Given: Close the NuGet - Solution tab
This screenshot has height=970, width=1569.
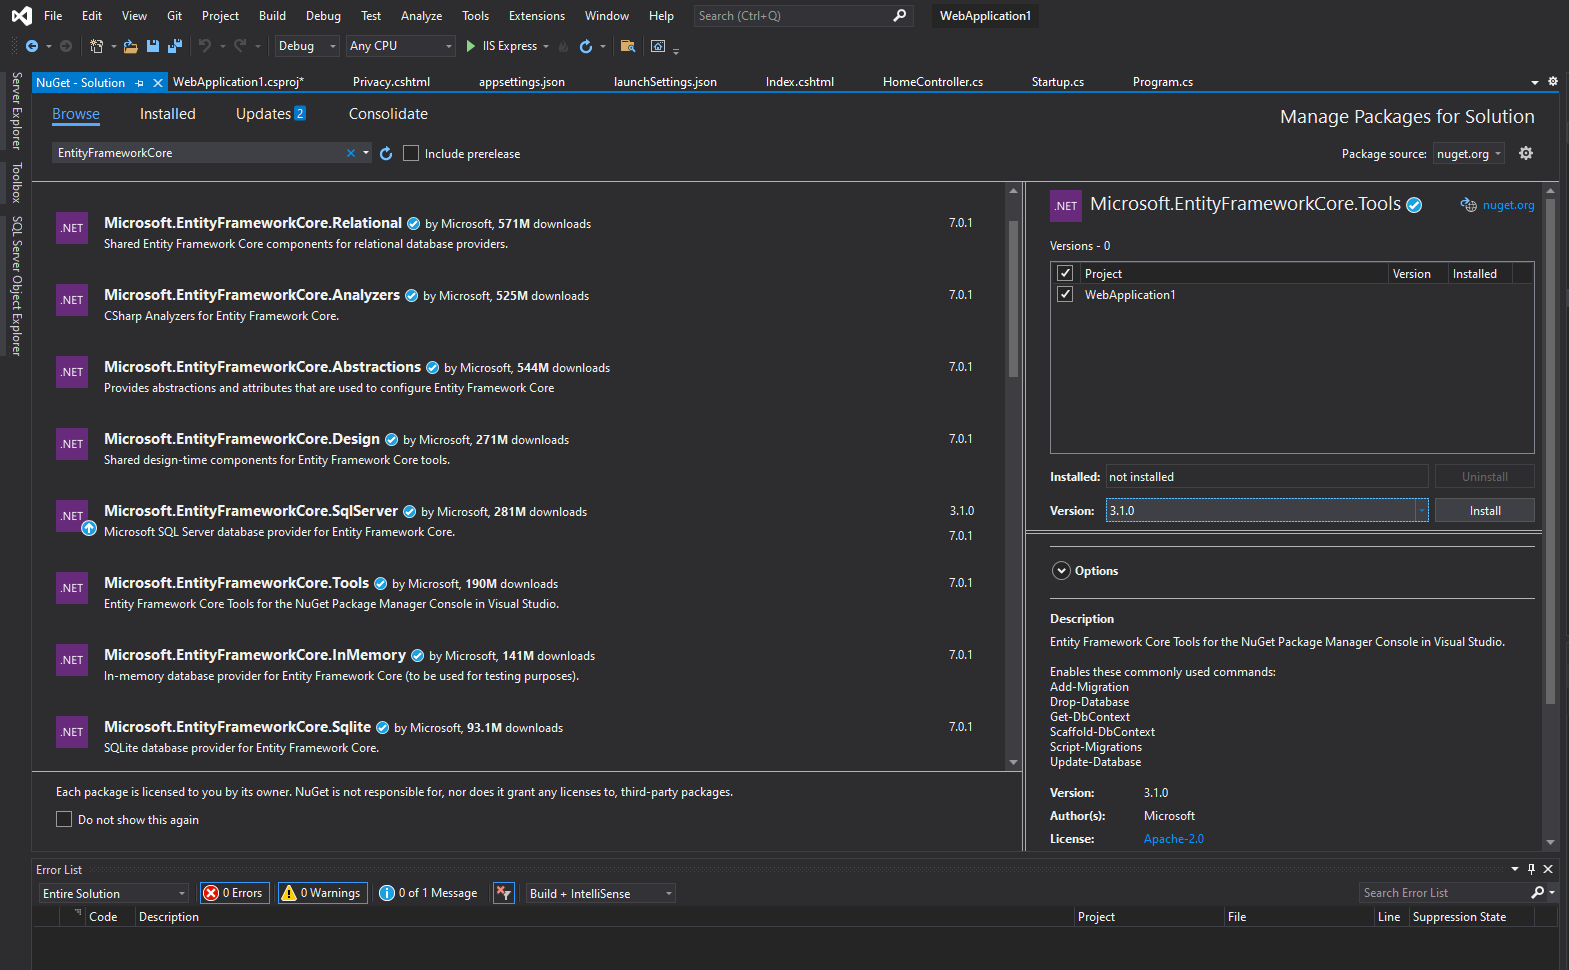Looking at the screenshot, I should click(158, 83).
